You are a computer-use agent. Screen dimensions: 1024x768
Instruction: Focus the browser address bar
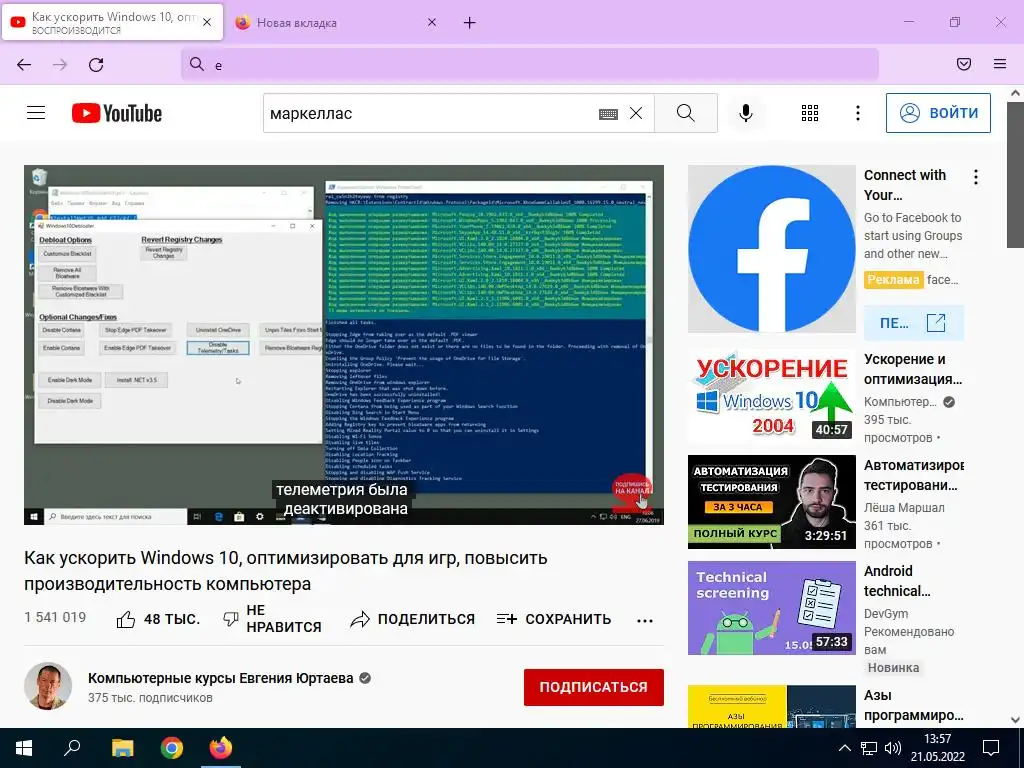tap(530, 65)
